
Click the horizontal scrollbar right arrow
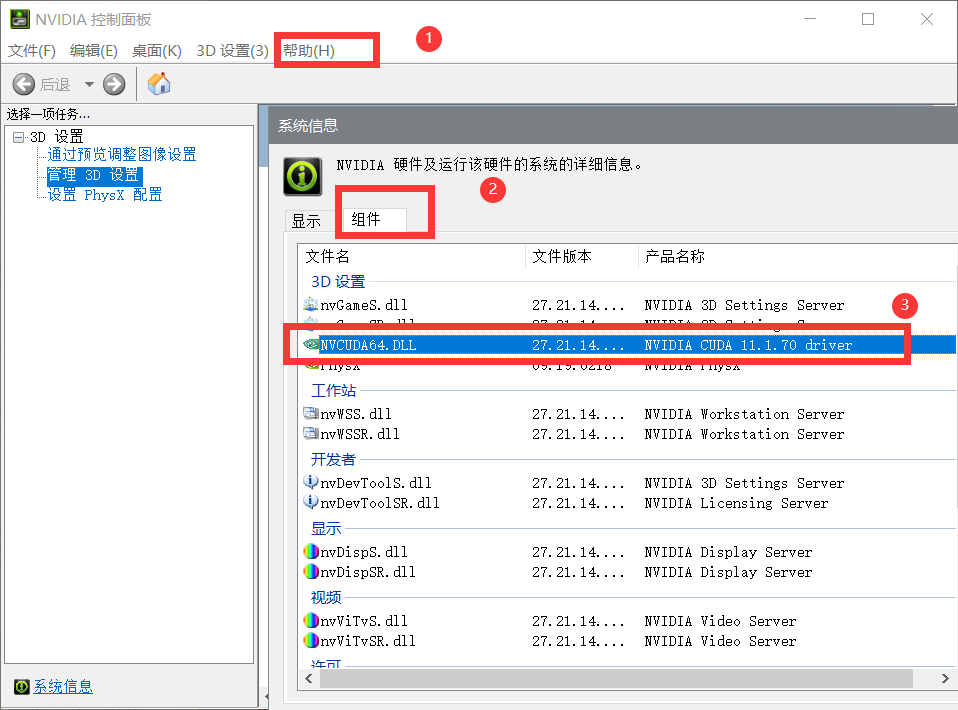coord(943,678)
